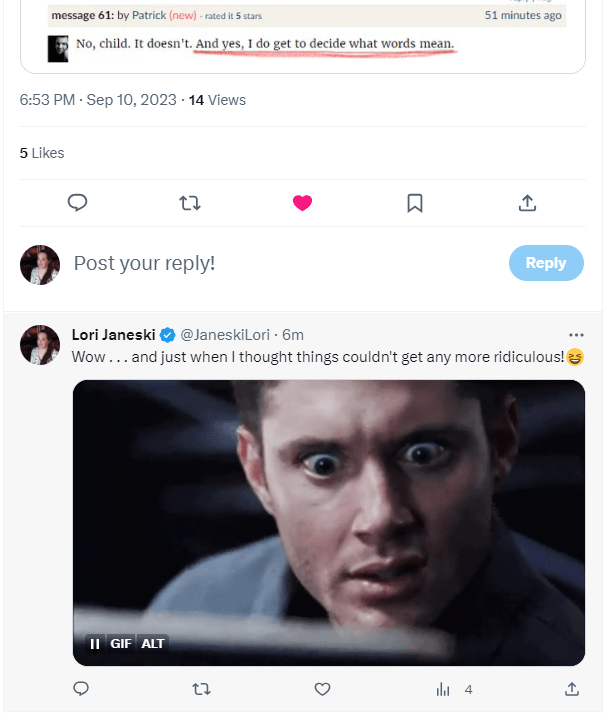This screenshot has height=713, width=604.
Task: Share Lori Janeski's reply
Action: [x=572, y=689]
